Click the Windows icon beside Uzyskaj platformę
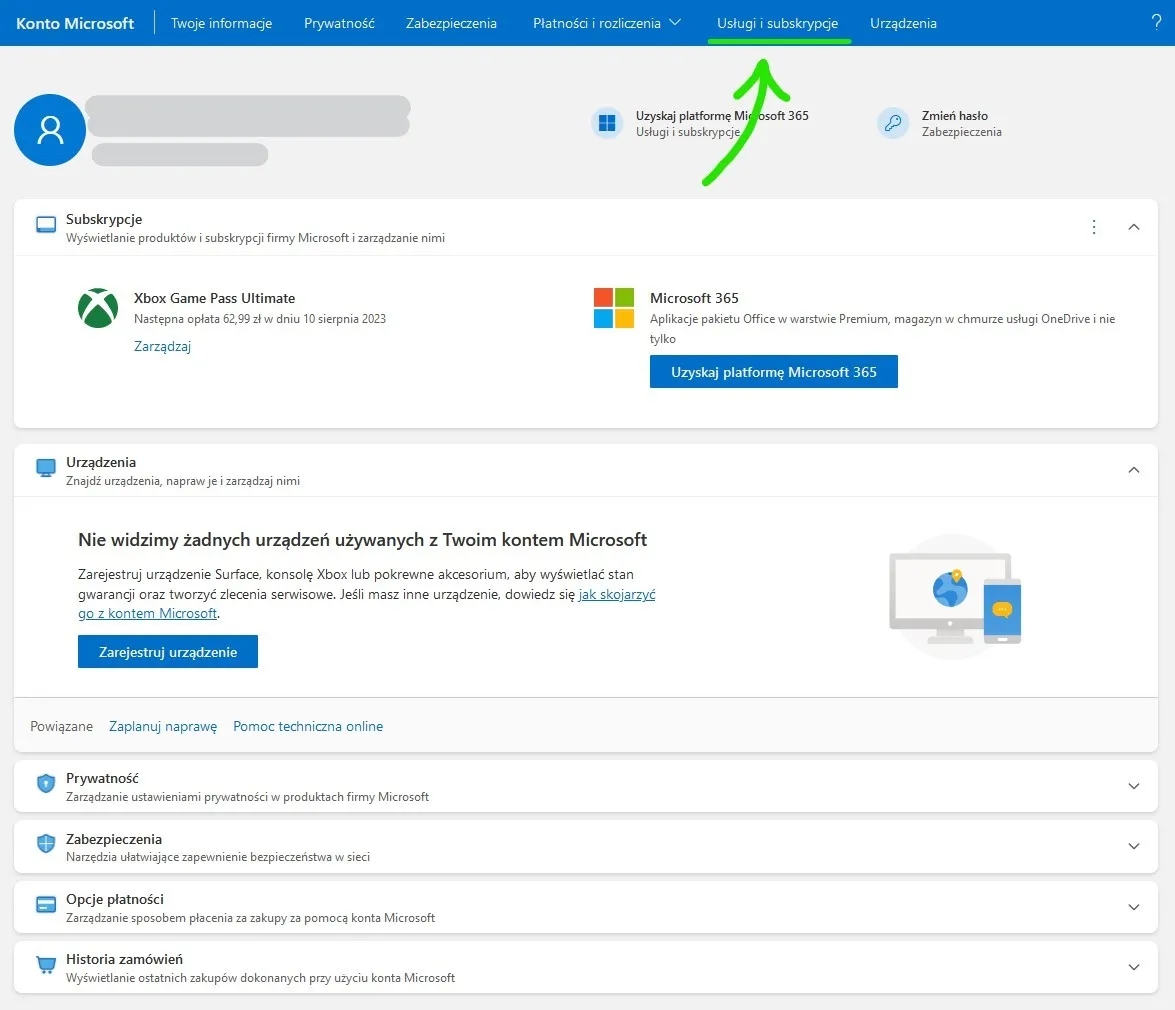 pyautogui.click(x=607, y=123)
